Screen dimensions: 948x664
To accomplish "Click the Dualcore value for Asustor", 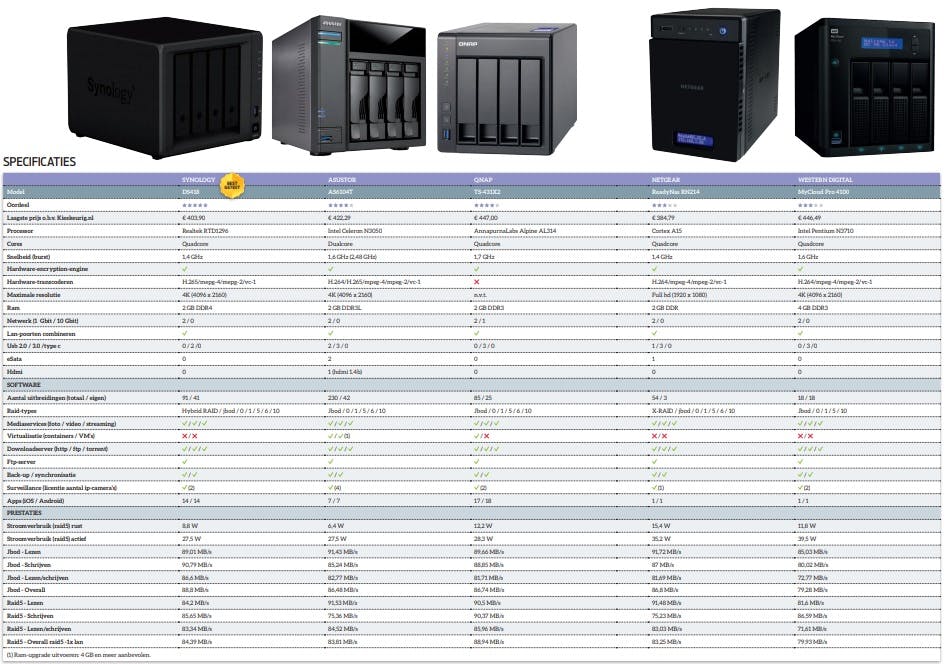I will click(x=340, y=244).
